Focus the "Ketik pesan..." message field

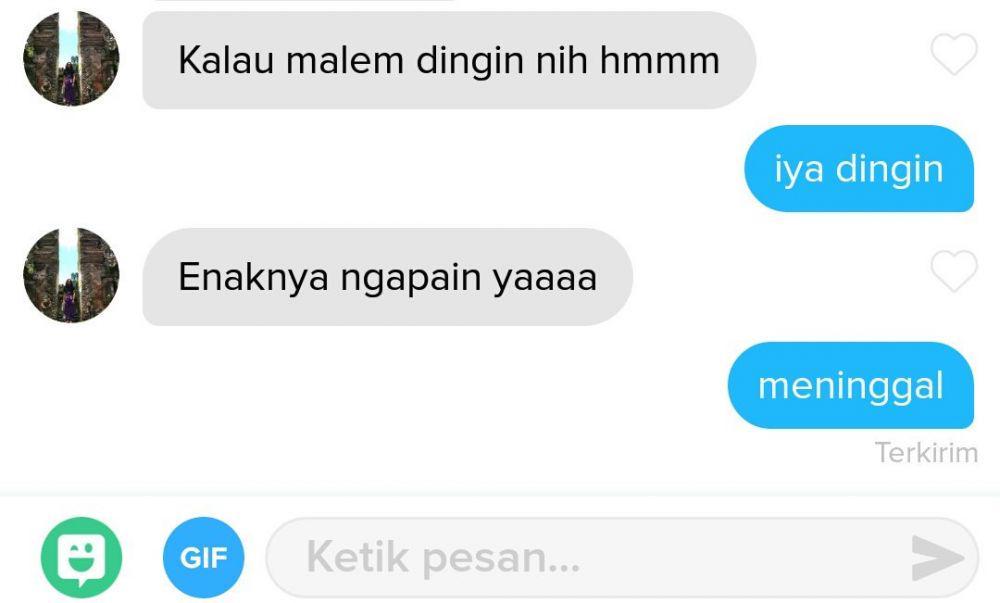(622, 558)
